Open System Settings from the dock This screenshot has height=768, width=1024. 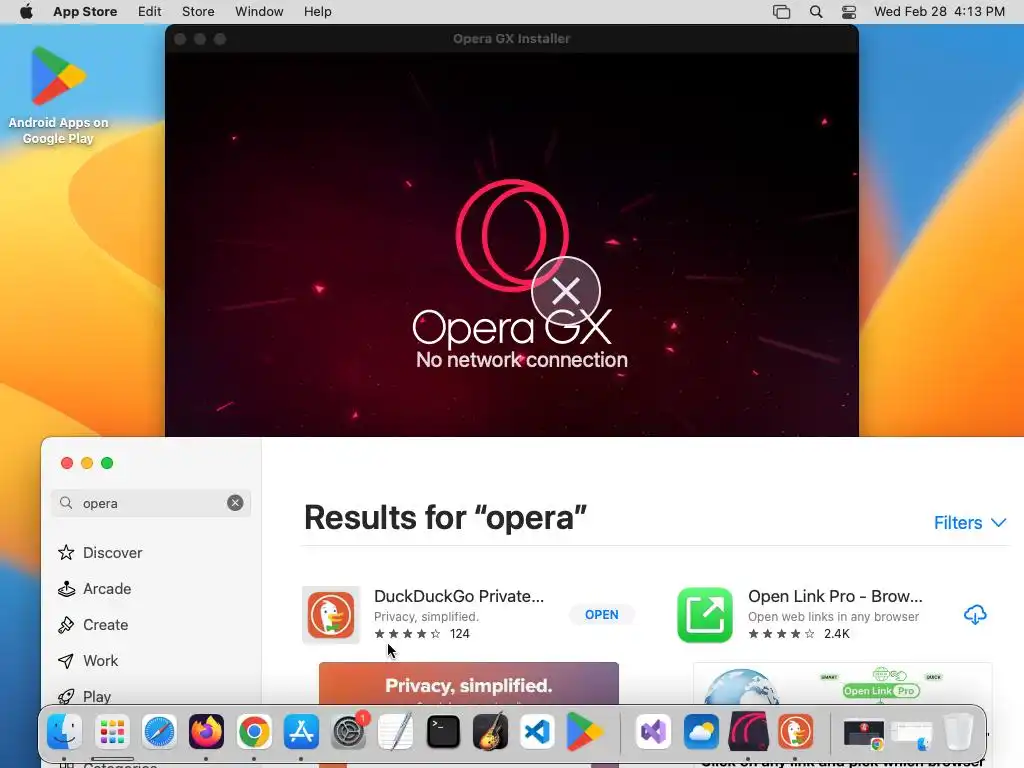[349, 732]
